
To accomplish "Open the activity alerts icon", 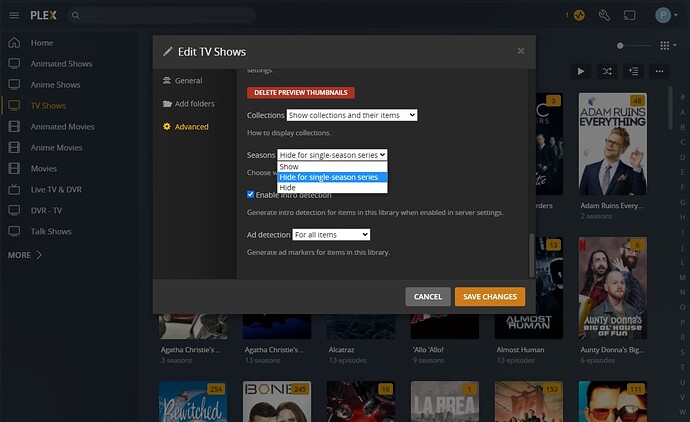I will [579, 15].
